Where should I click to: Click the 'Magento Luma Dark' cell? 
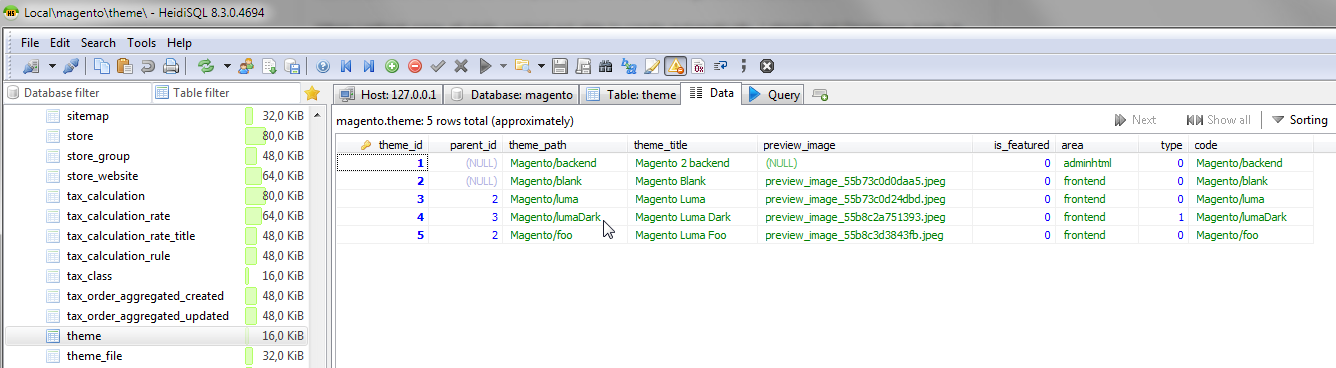(693, 217)
